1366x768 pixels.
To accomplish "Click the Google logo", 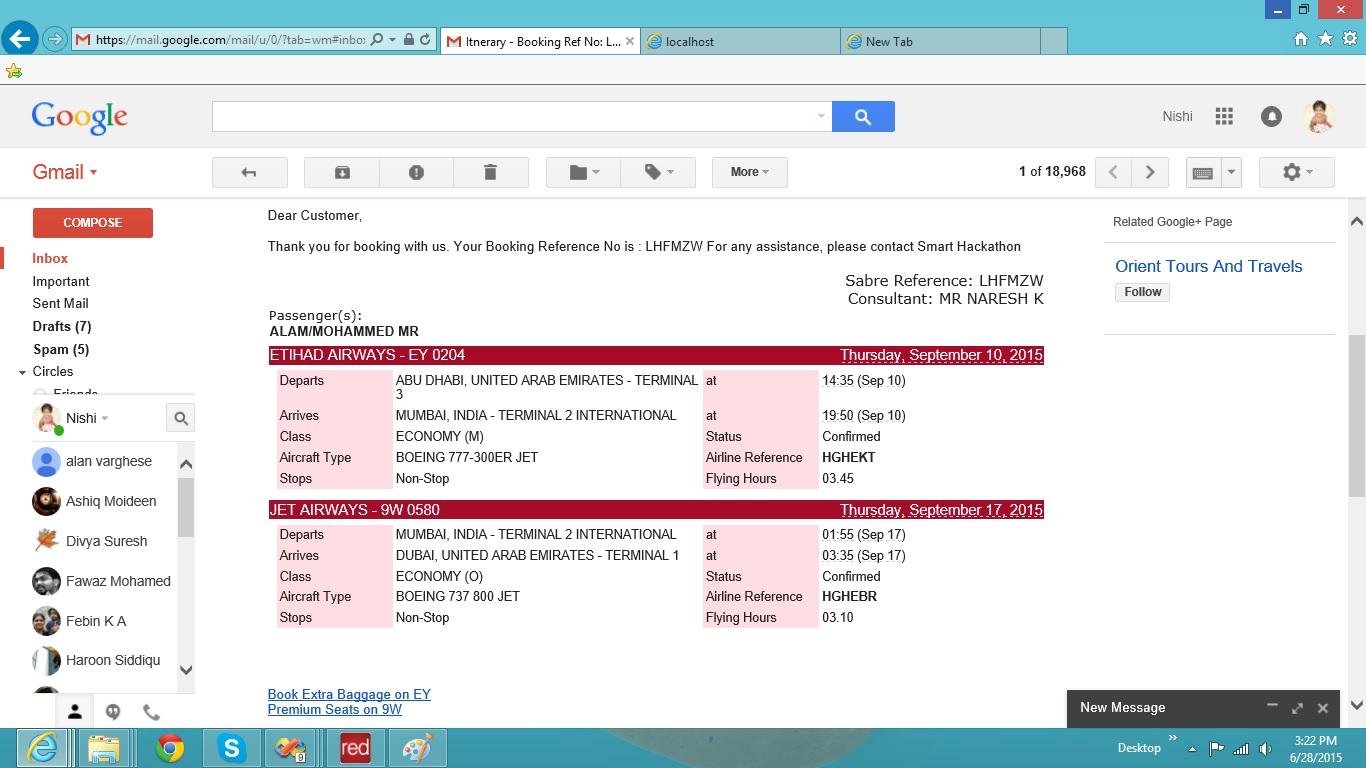I will [79, 117].
